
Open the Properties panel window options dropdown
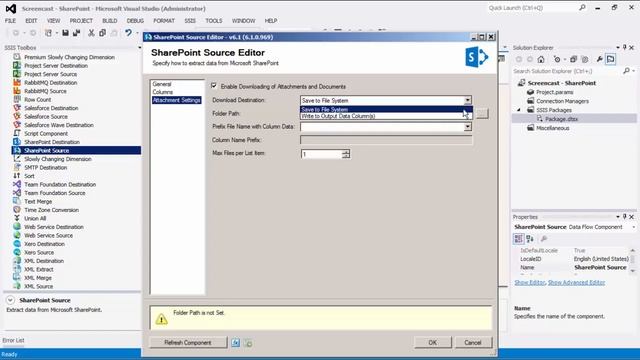point(618,217)
